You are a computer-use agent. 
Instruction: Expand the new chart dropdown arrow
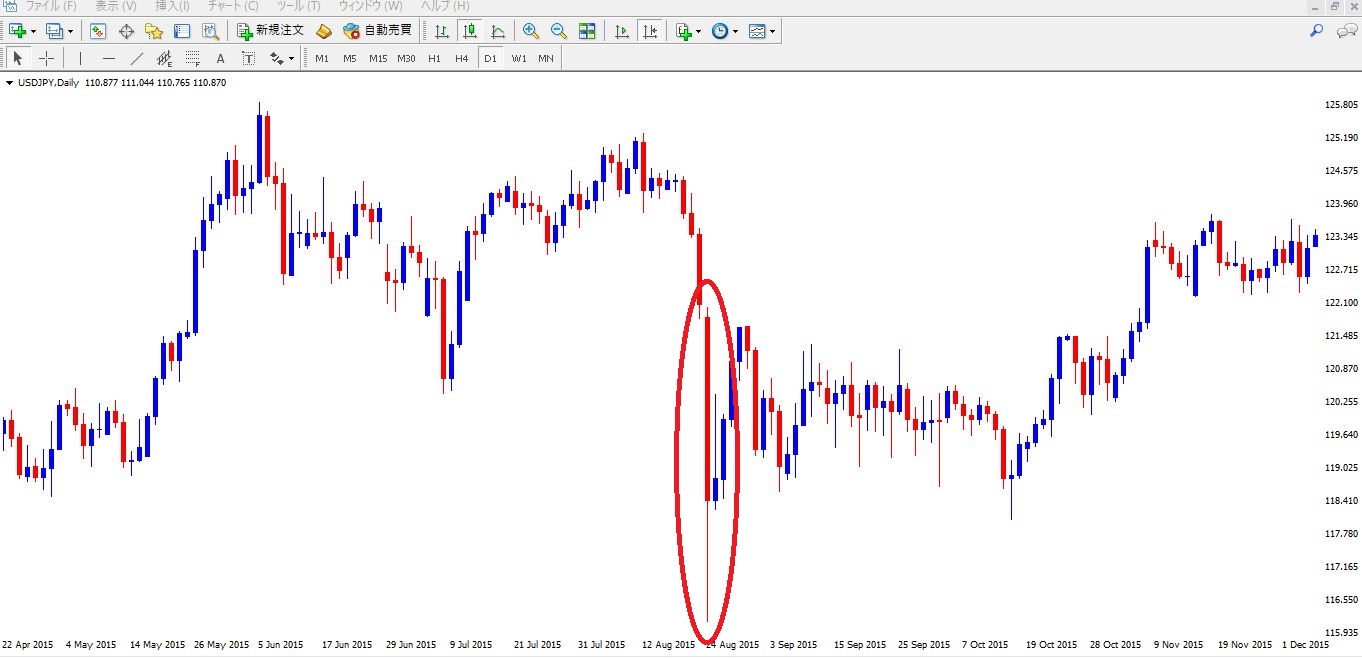click(33, 31)
